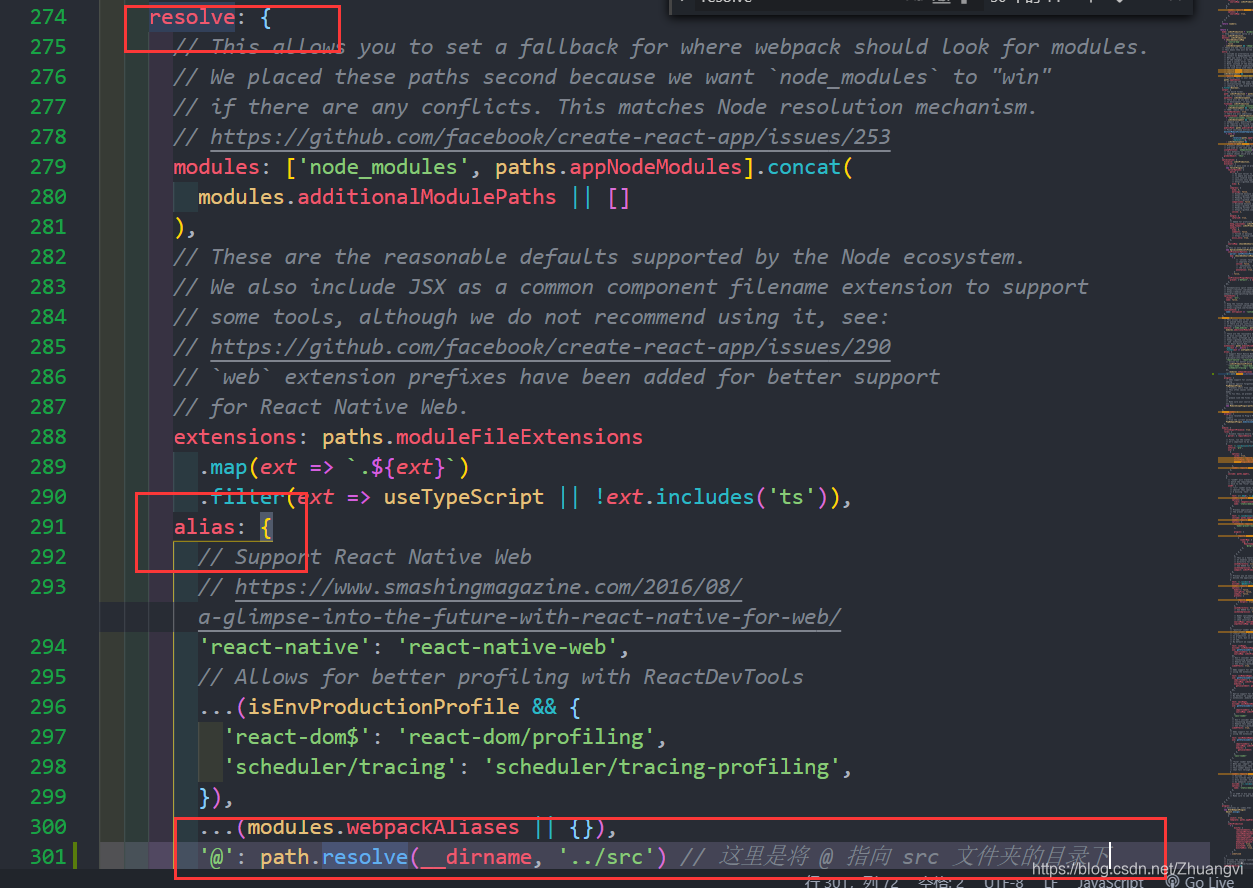The width and height of the screenshot is (1253, 888).
Task: Click the webpackAliases identifier
Action: tap(433, 827)
